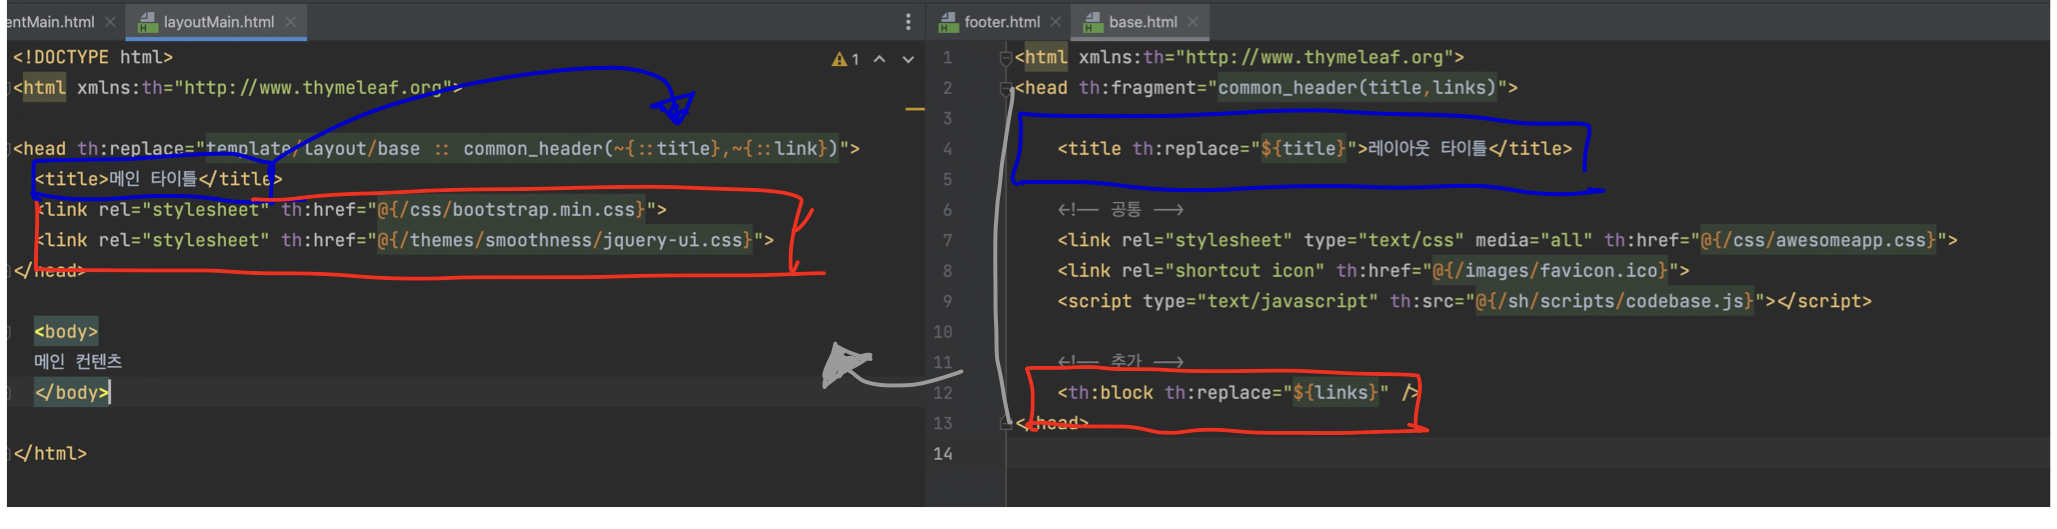Close the base.html tab
This screenshot has width=2057, height=529.
(x=1192, y=21)
